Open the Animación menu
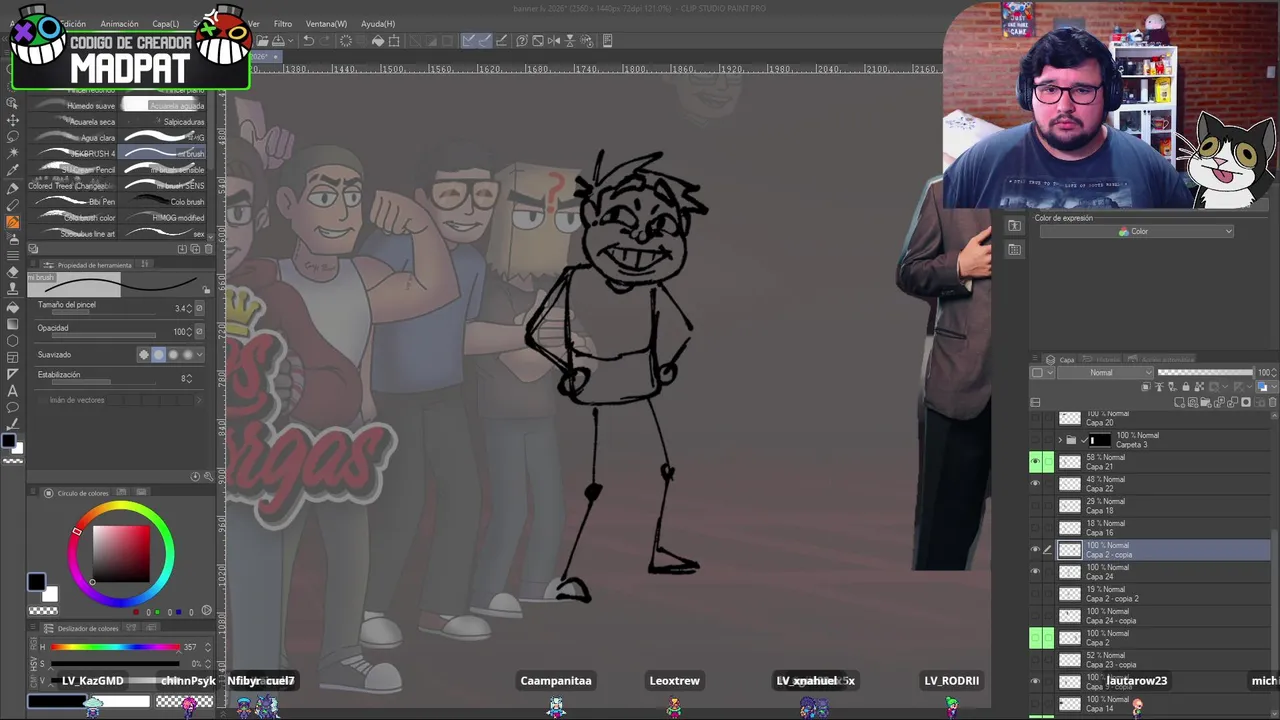 (x=119, y=24)
